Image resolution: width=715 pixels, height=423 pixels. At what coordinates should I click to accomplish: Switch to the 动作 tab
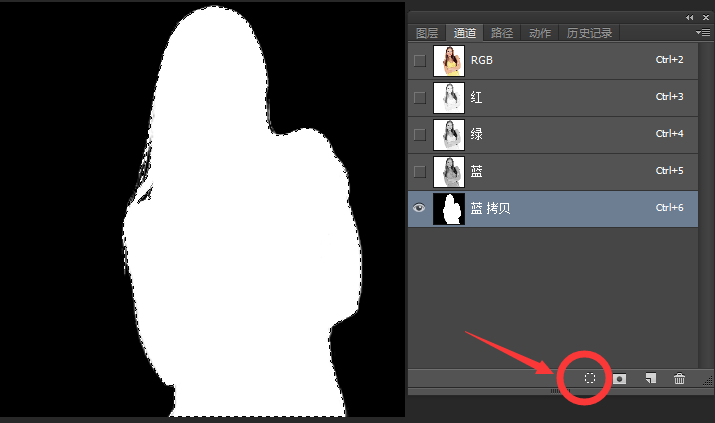click(540, 33)
